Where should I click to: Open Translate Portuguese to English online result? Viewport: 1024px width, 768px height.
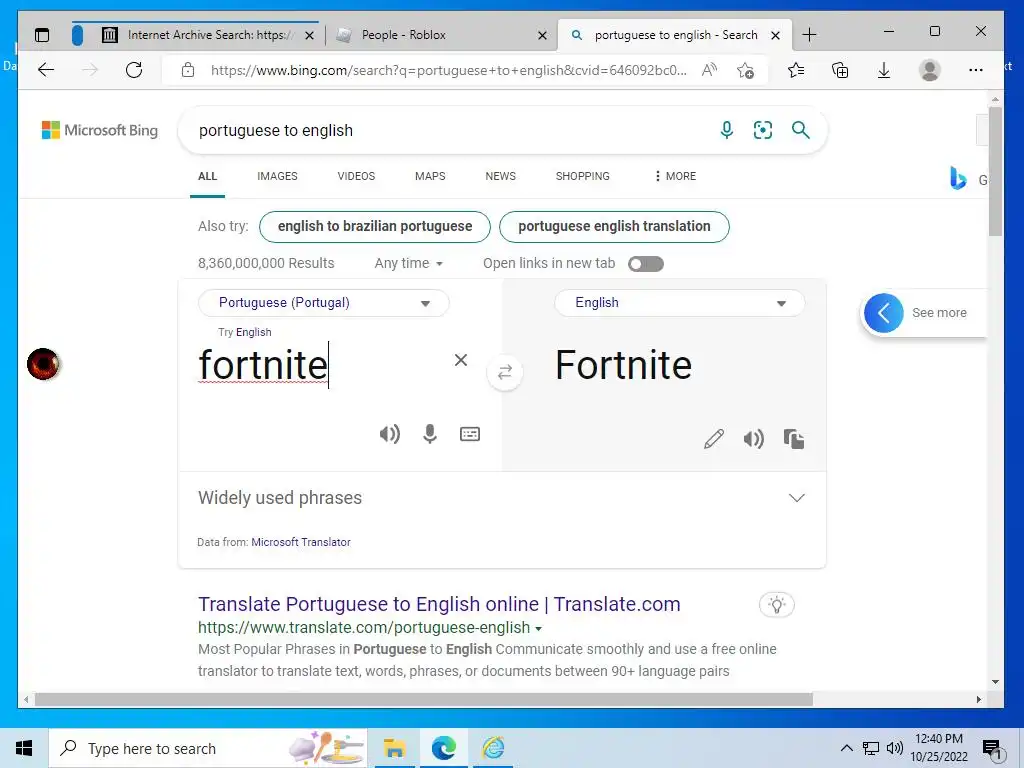coord(439,604)
